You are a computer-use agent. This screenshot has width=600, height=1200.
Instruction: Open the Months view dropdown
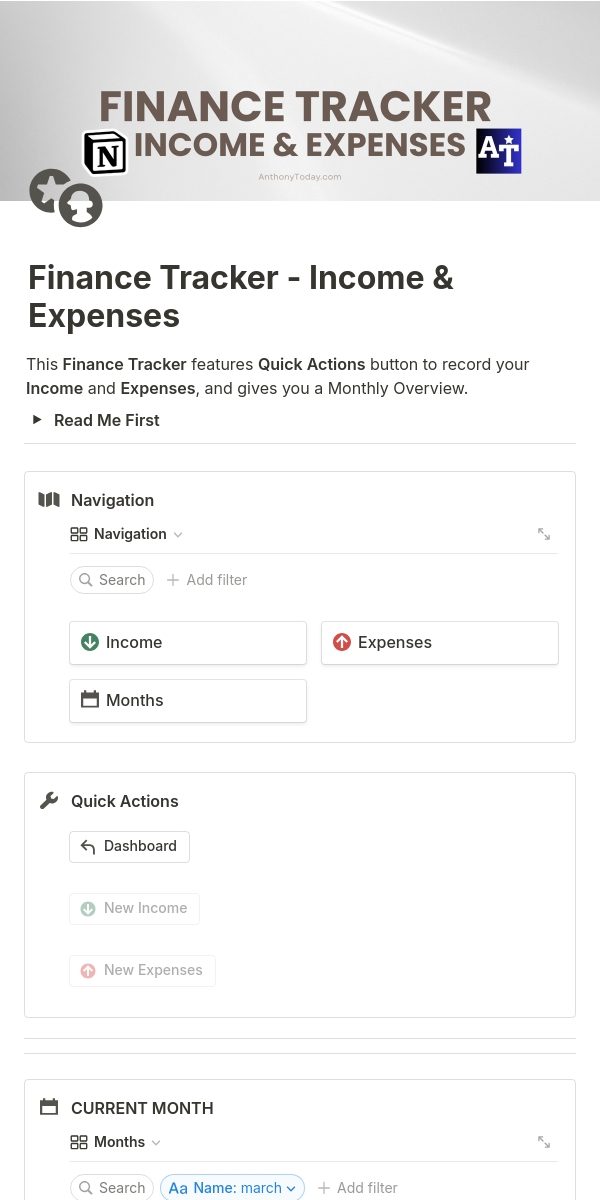[115, 1142]
